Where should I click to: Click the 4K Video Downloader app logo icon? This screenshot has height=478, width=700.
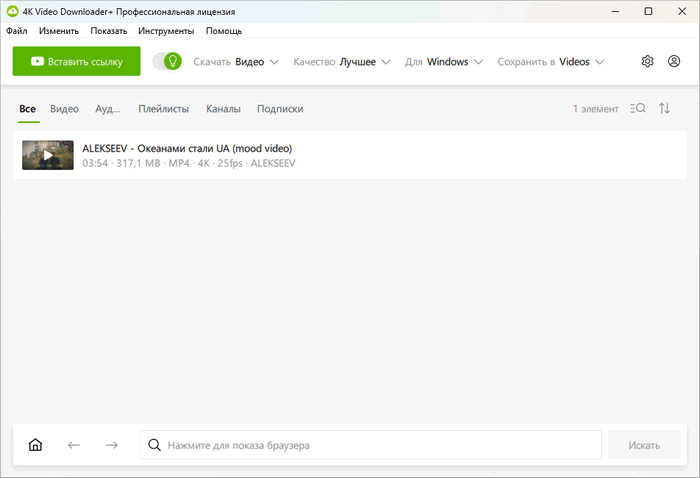click(x=12, y=12)
